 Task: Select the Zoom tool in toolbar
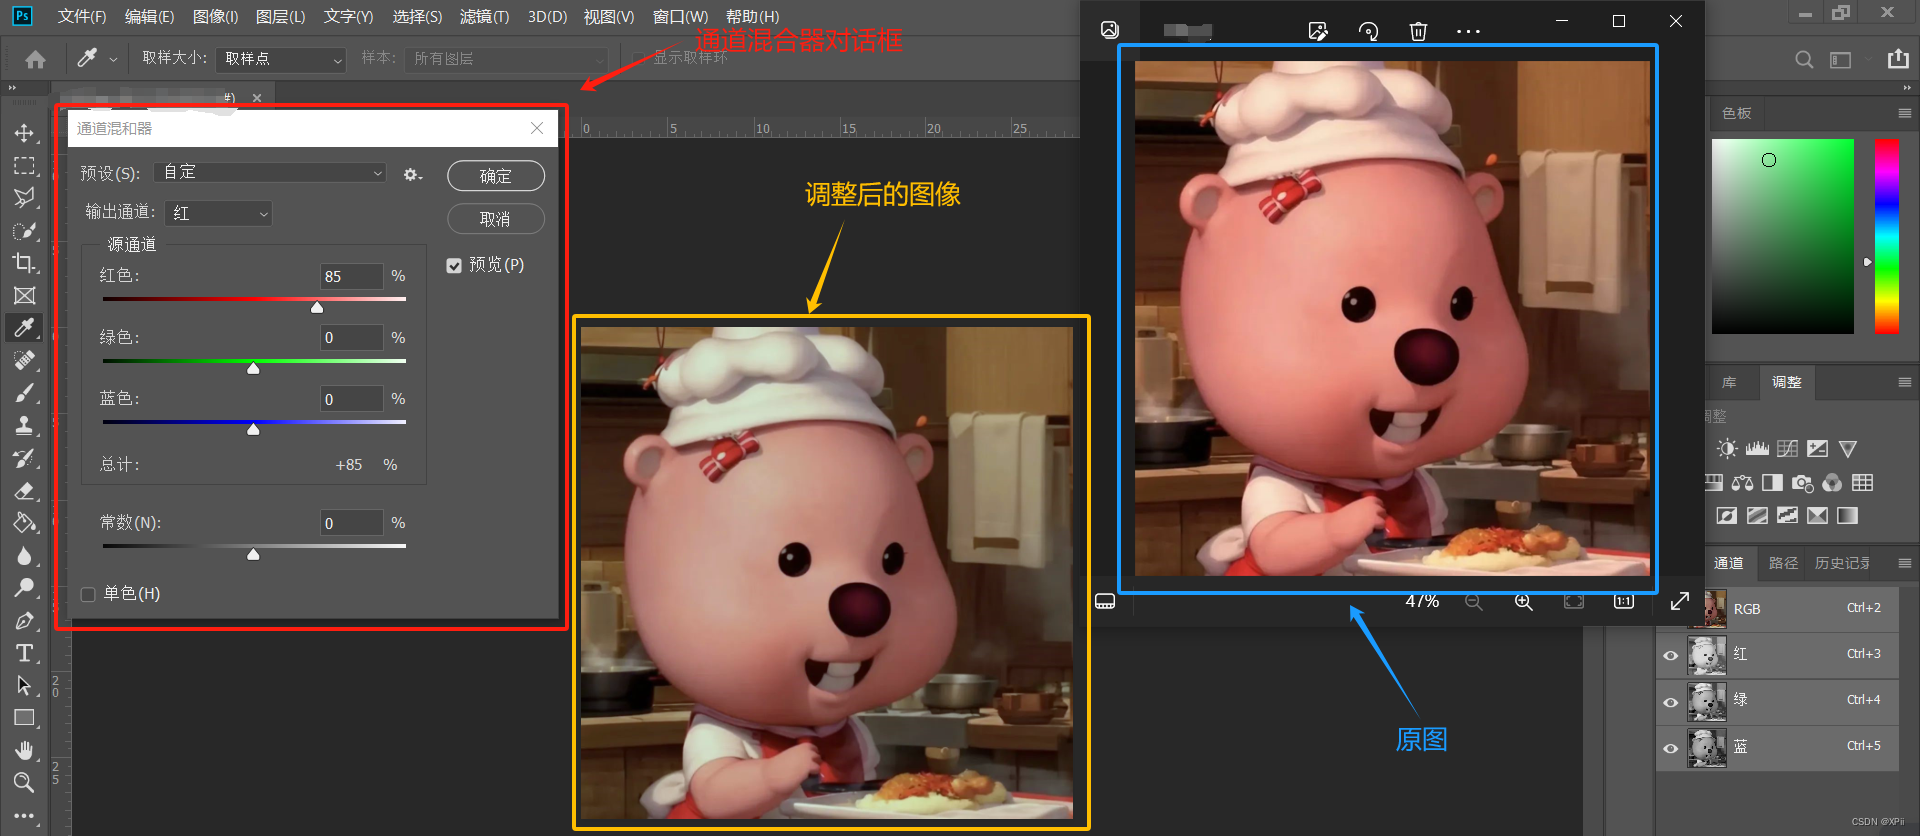point(24,782)
